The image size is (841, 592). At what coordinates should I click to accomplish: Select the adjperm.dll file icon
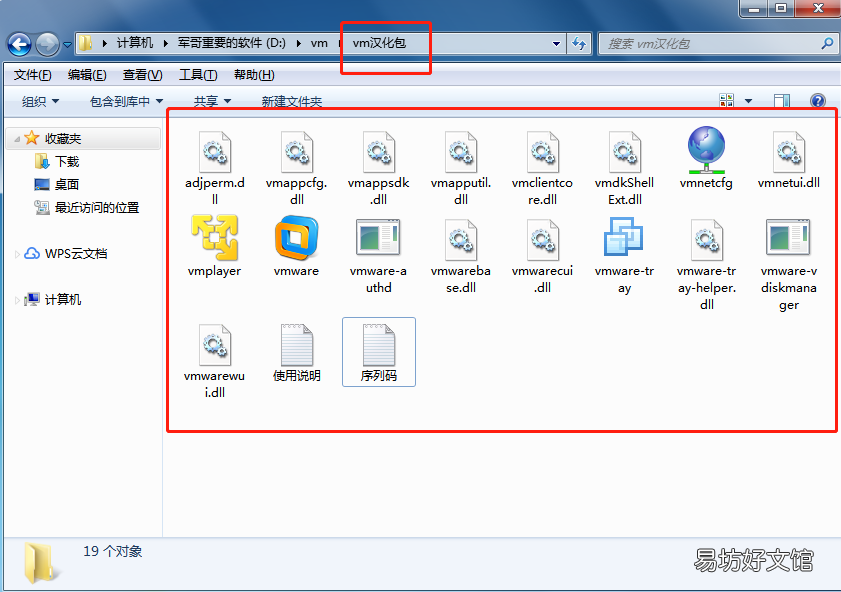pyautogui.click(x=215, y=152)
